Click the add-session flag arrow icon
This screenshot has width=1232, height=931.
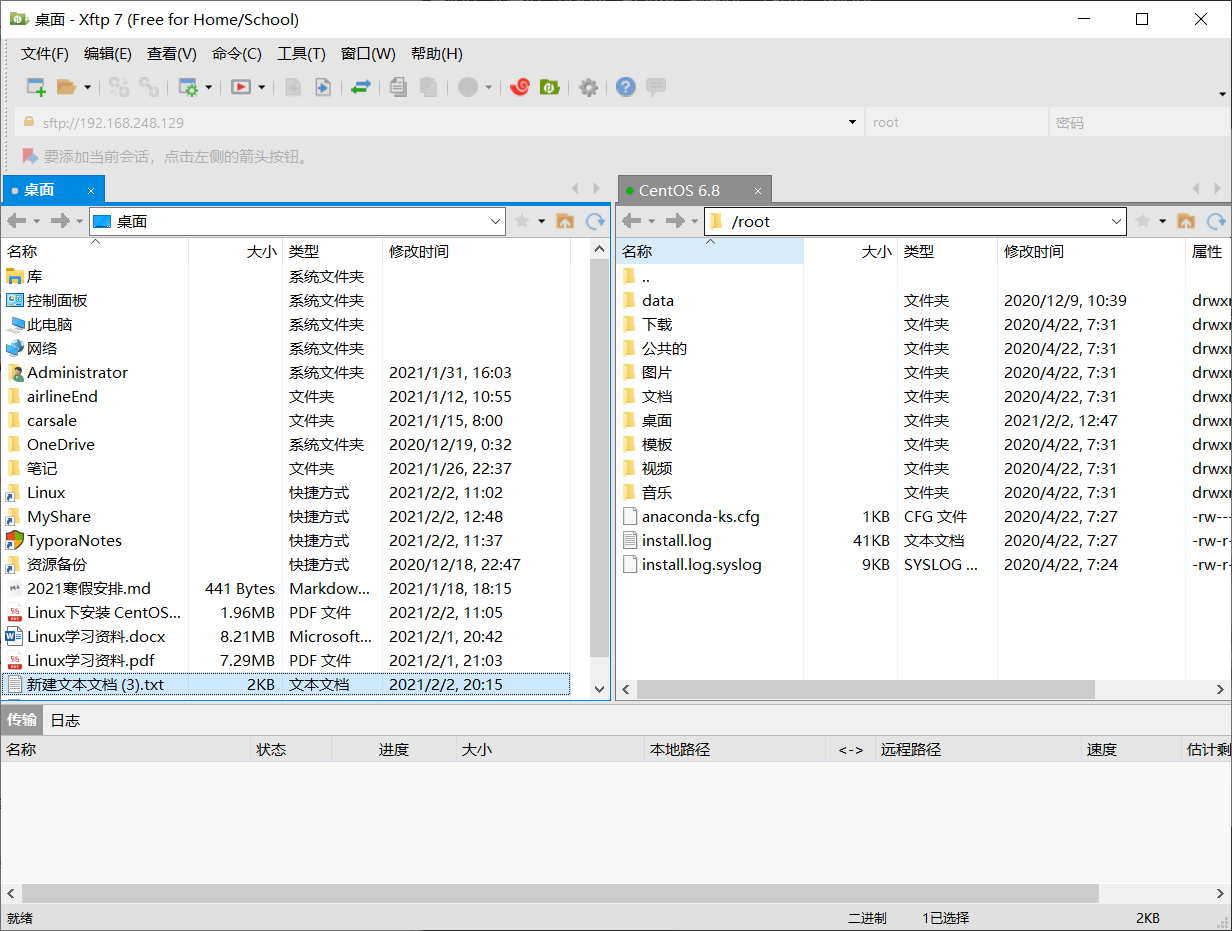pyautogui.click(x=30, y=156)
